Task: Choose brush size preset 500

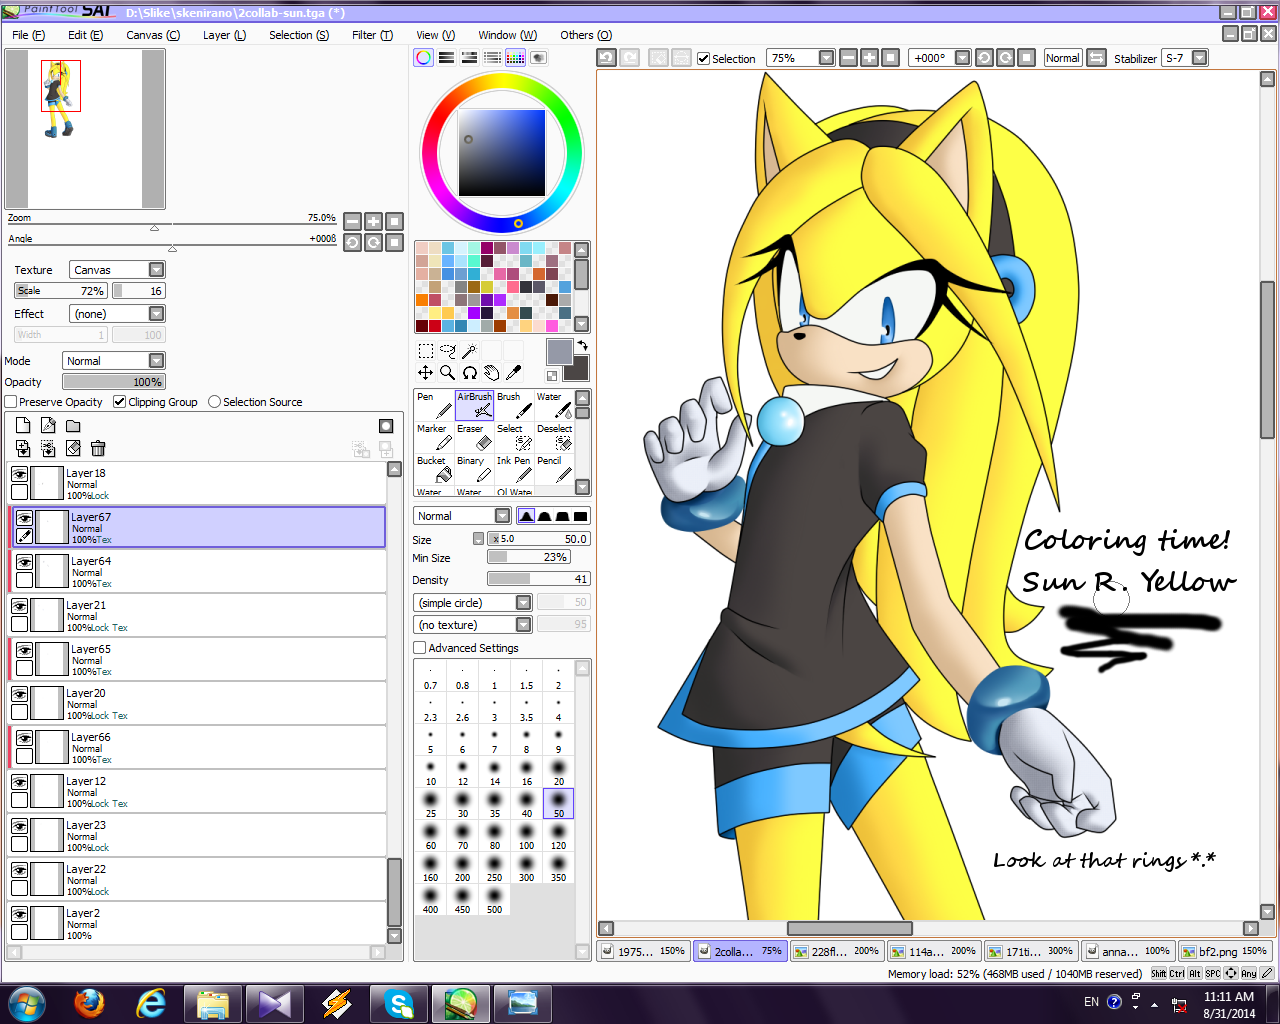Action: pyautogui.click(x=494, y=899)
